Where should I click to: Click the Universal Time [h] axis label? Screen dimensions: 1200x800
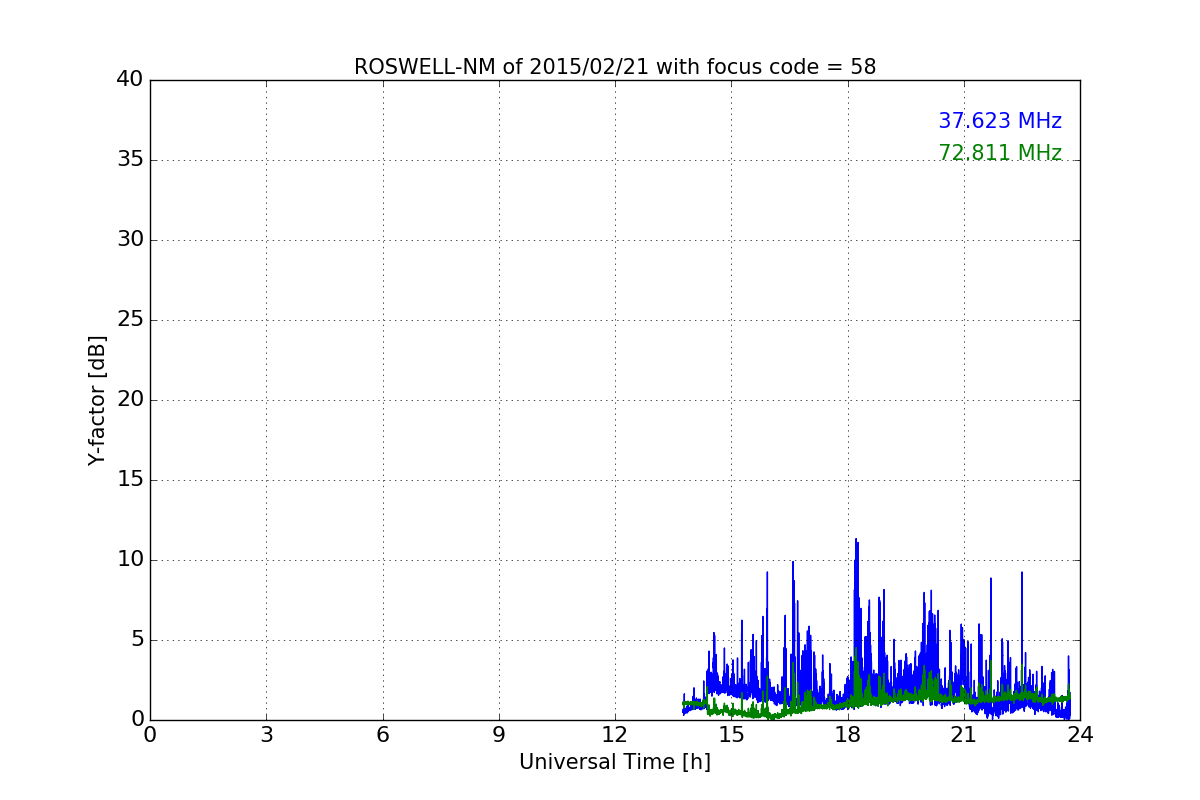coord(615,762)
